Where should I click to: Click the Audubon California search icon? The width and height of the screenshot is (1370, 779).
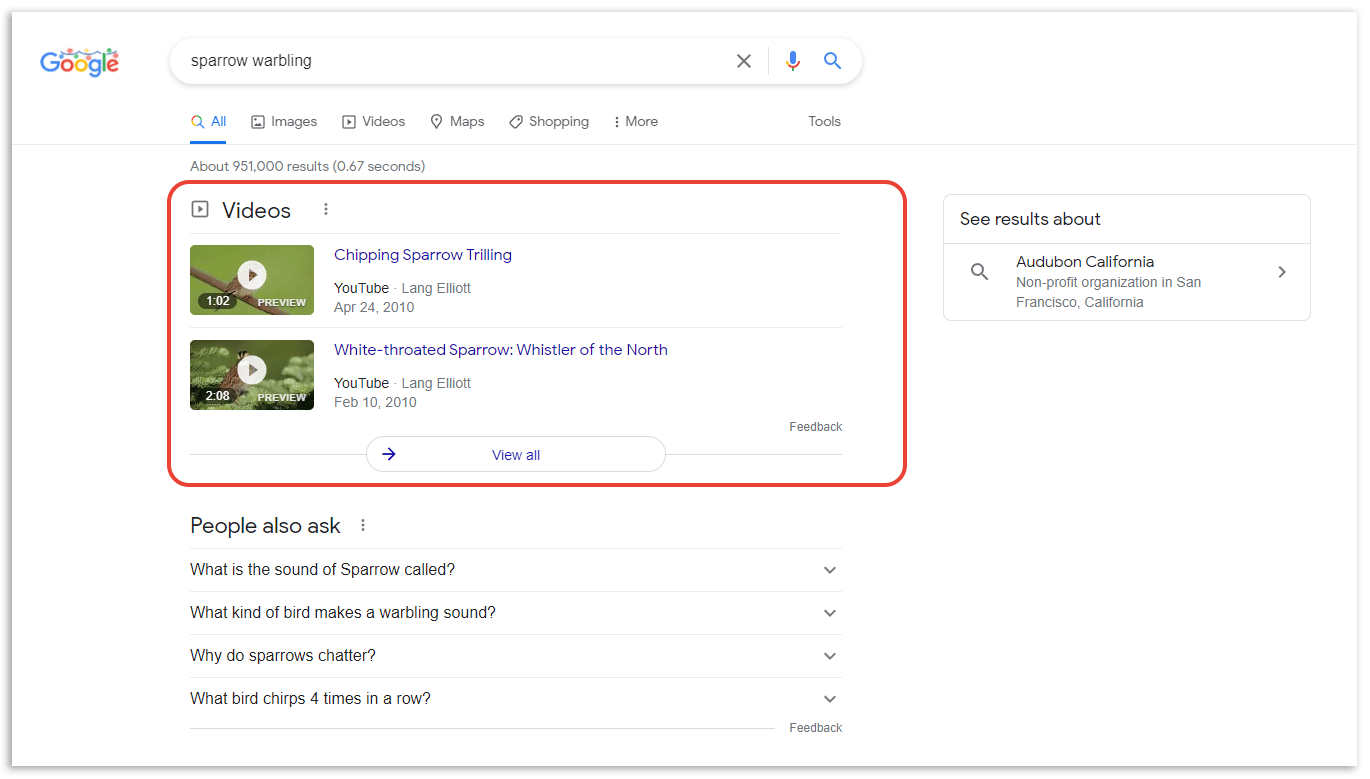[x=980, y=272]
